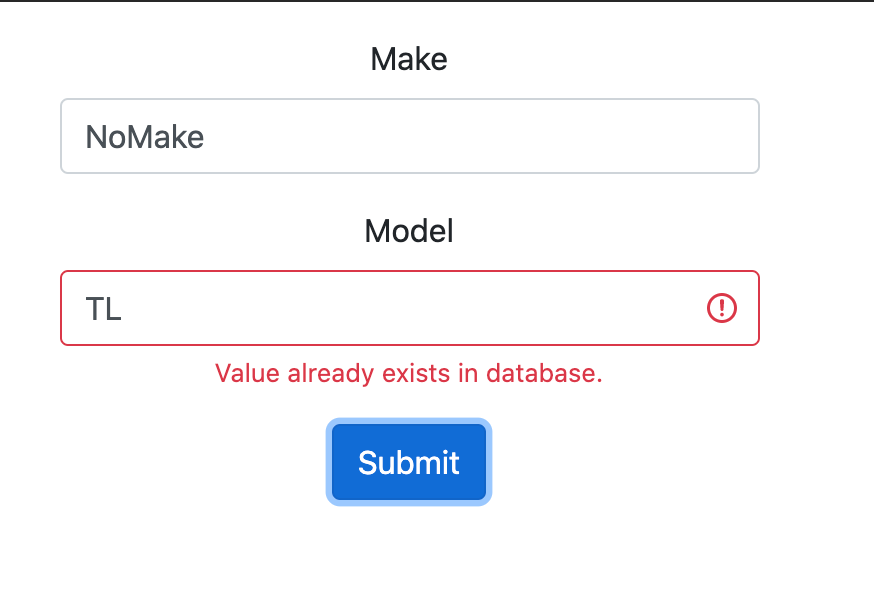Click the 'Value already exists in database' message
The width and height of the screenshot is (874, 602).
point(409,373)
